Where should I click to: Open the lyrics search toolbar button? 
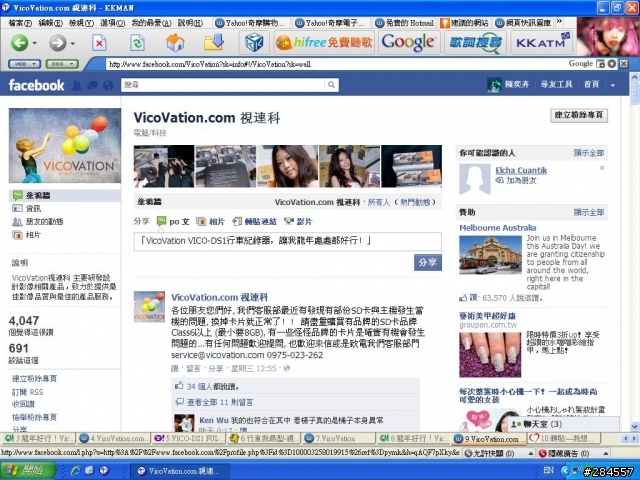pos(475,42)
